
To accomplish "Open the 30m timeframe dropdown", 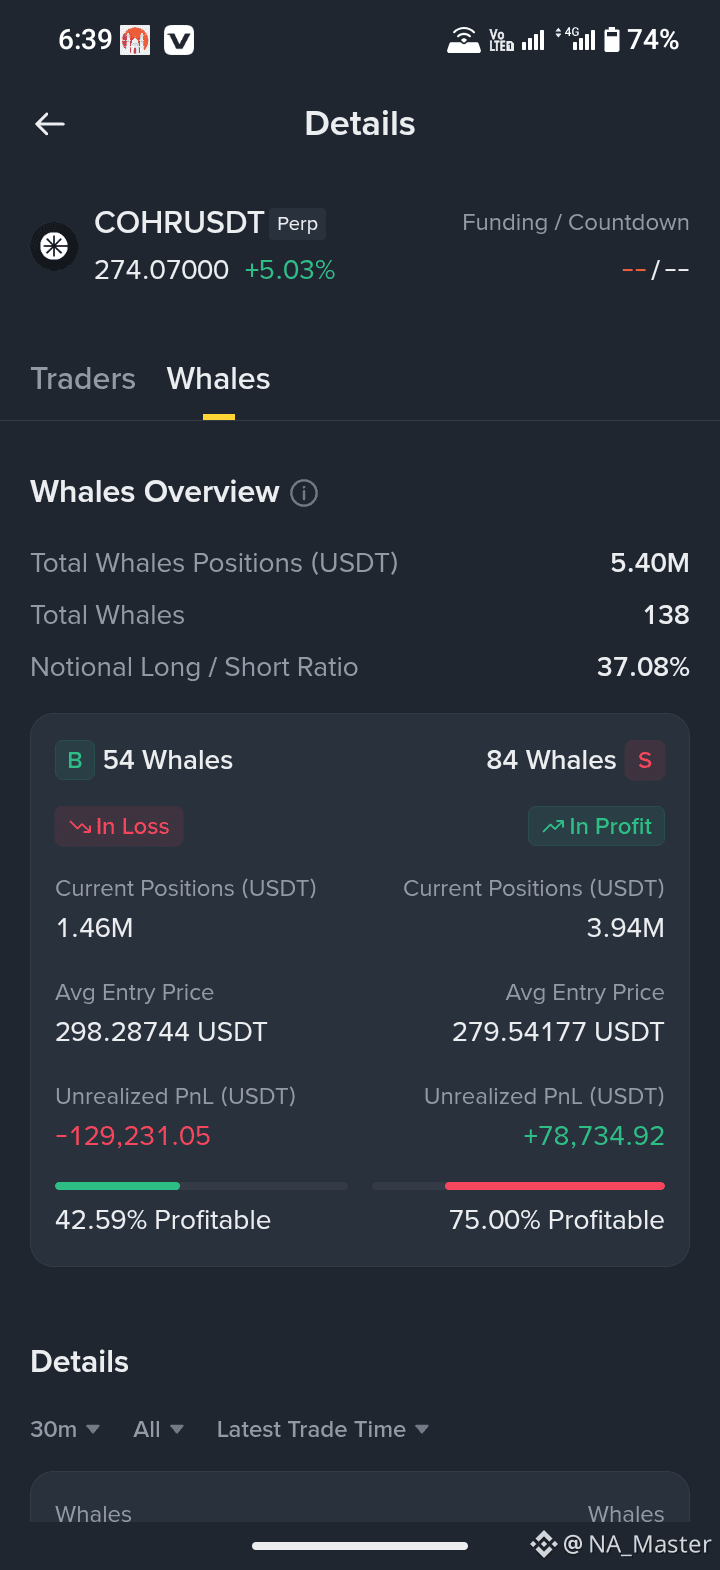I will 65,1429.
